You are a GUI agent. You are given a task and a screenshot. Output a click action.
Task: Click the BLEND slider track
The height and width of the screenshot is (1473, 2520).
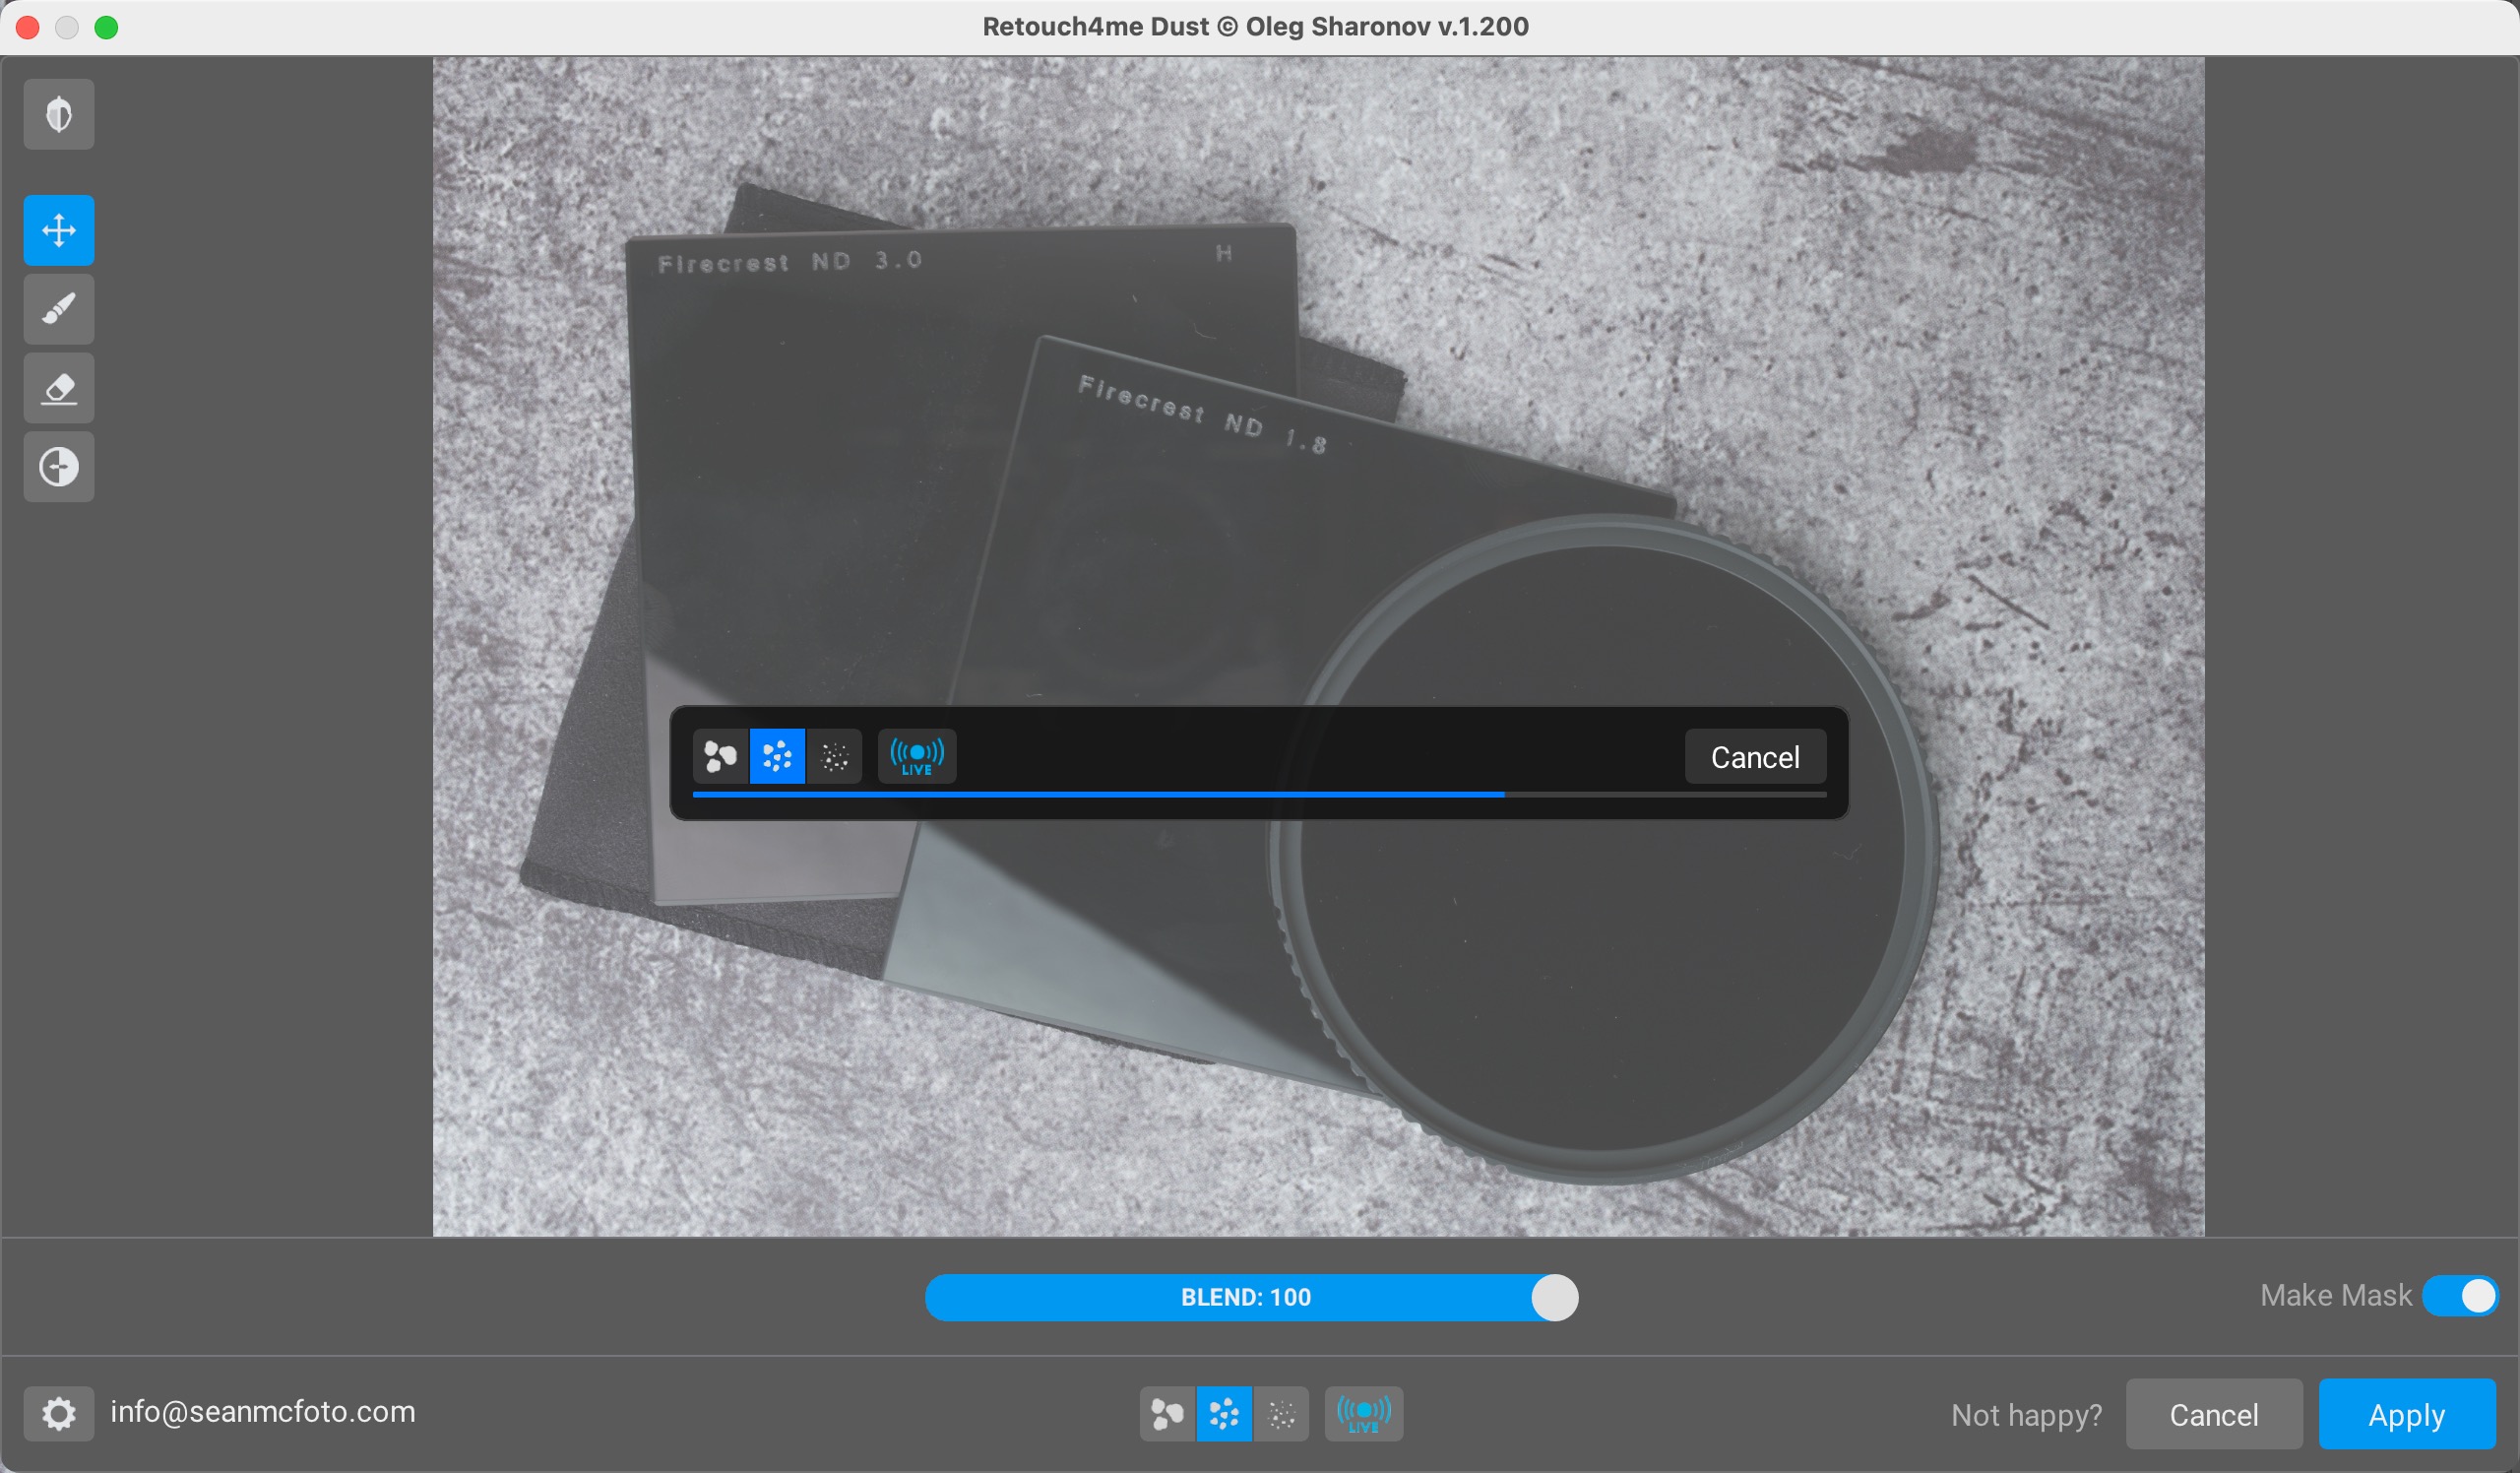tap(1251, 1297)
